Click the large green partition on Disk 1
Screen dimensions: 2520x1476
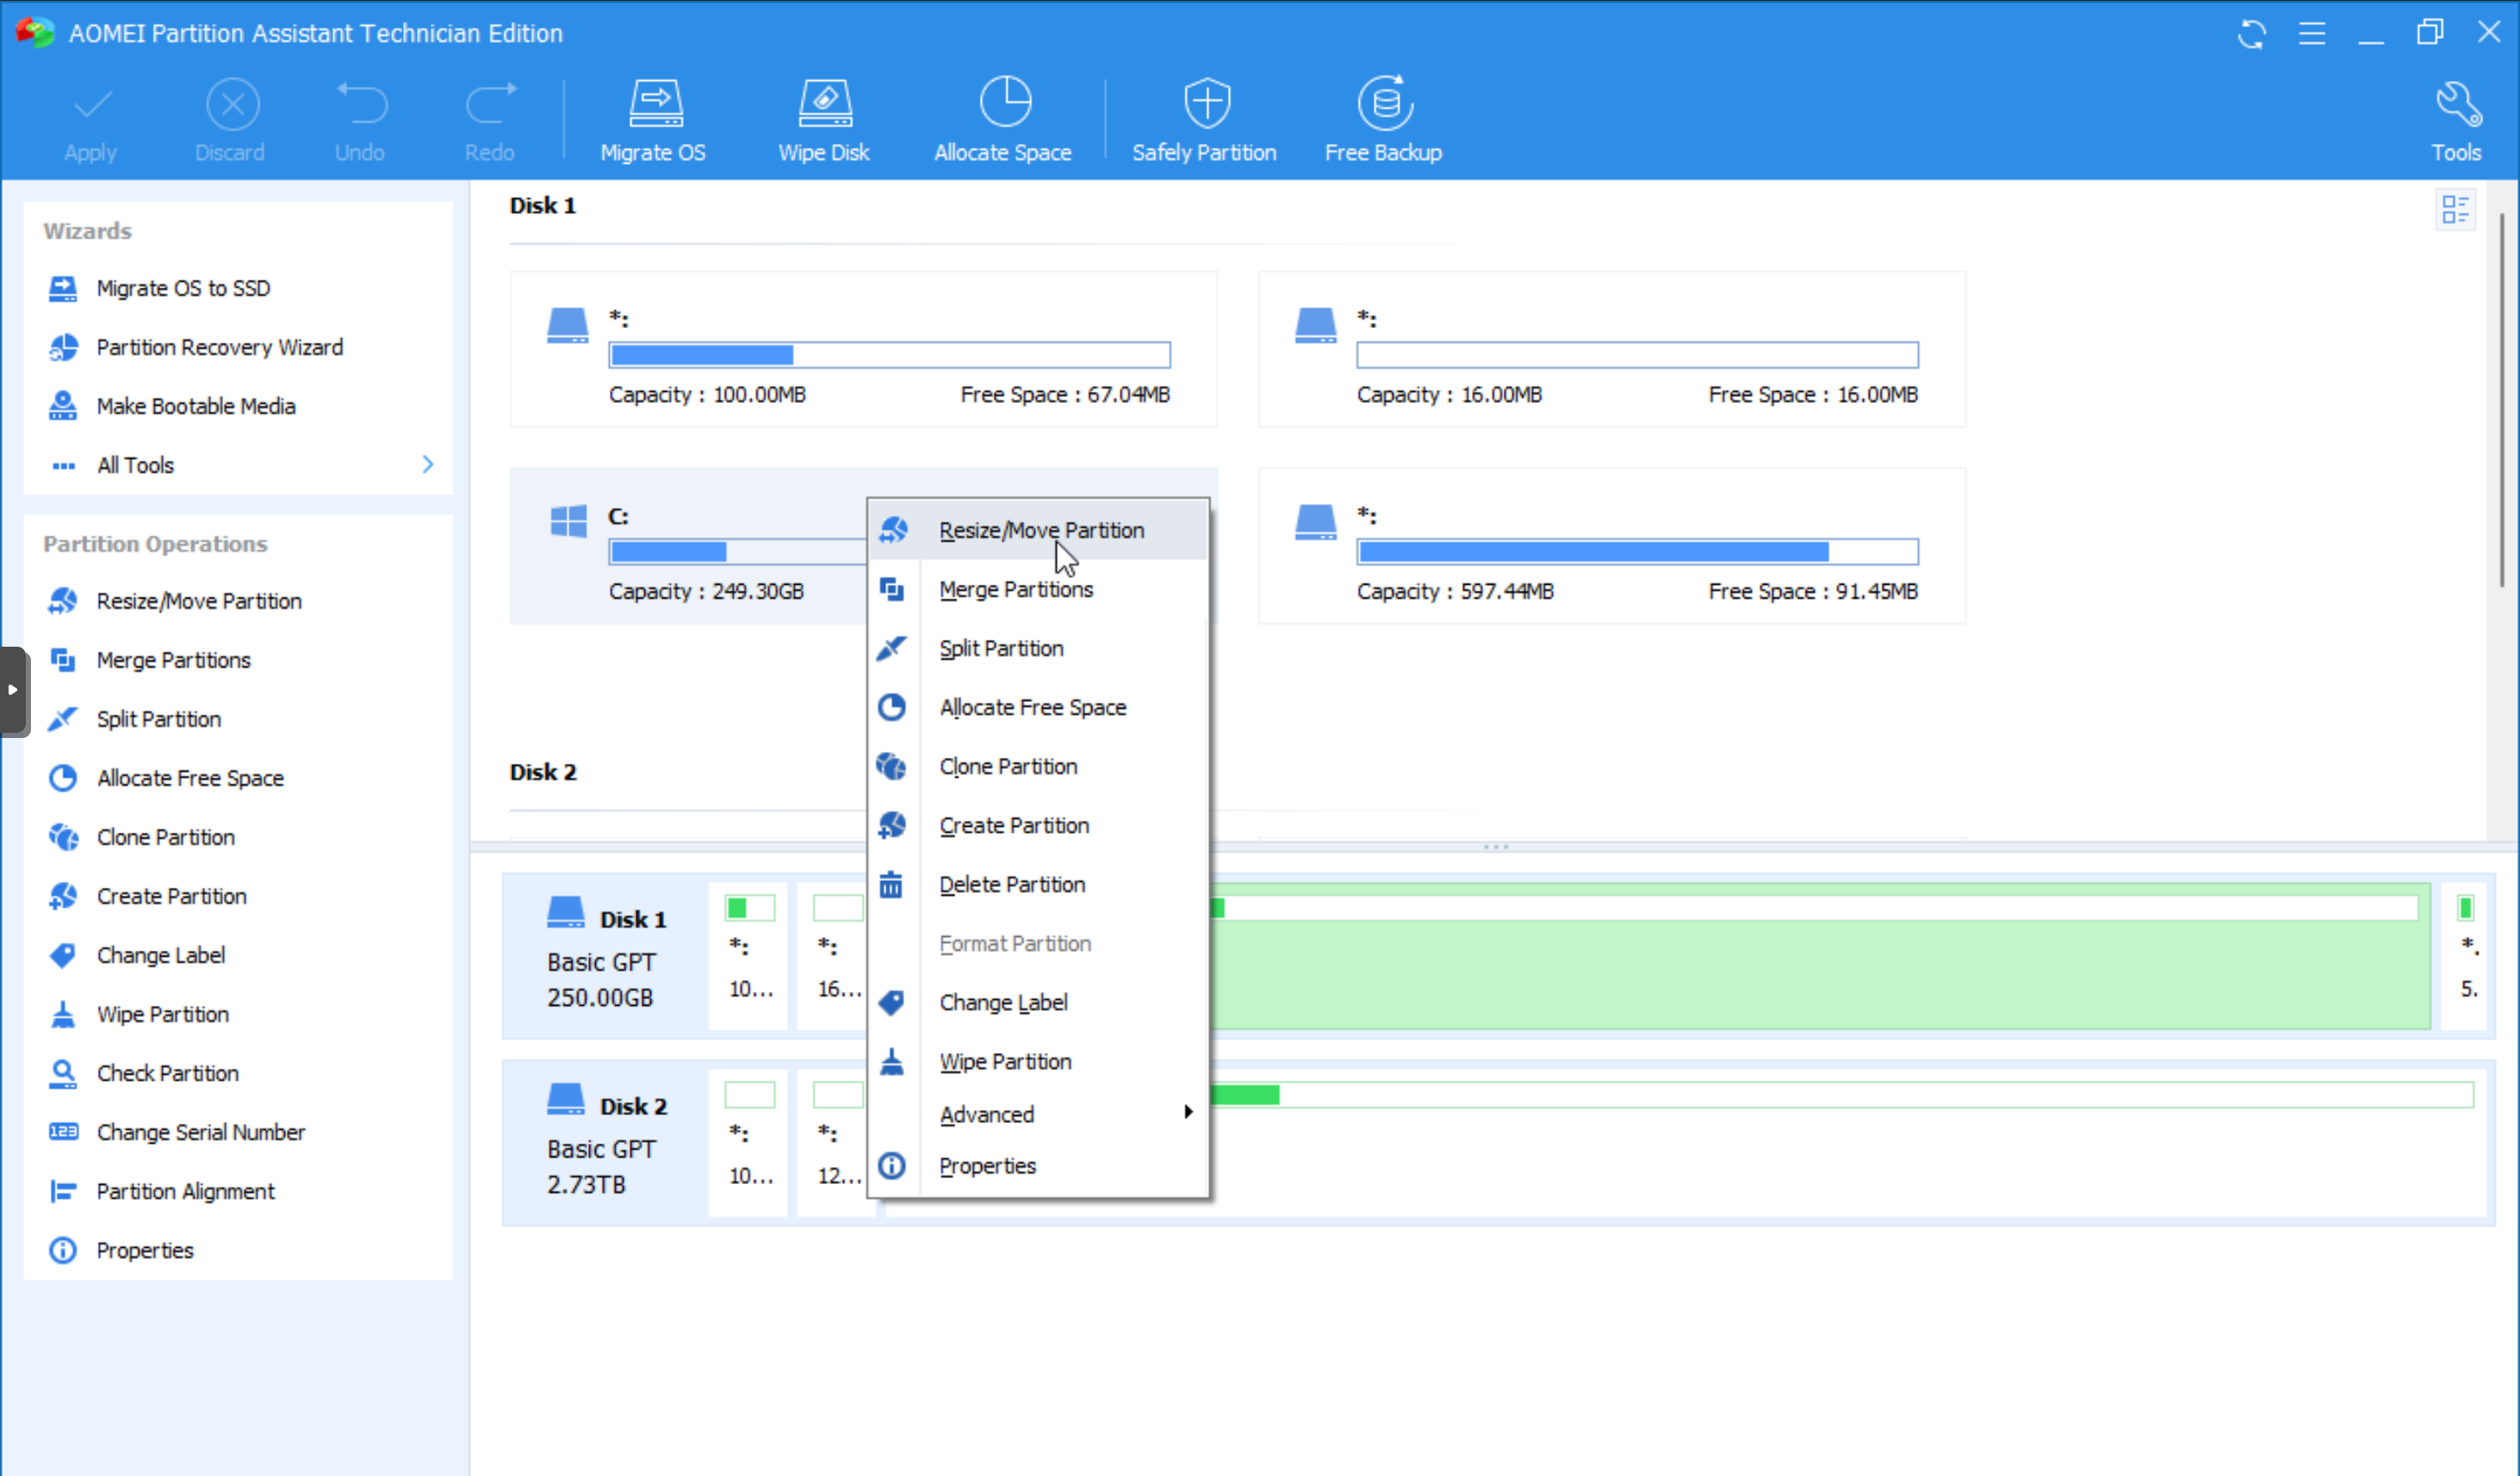tap(1820, 955)
